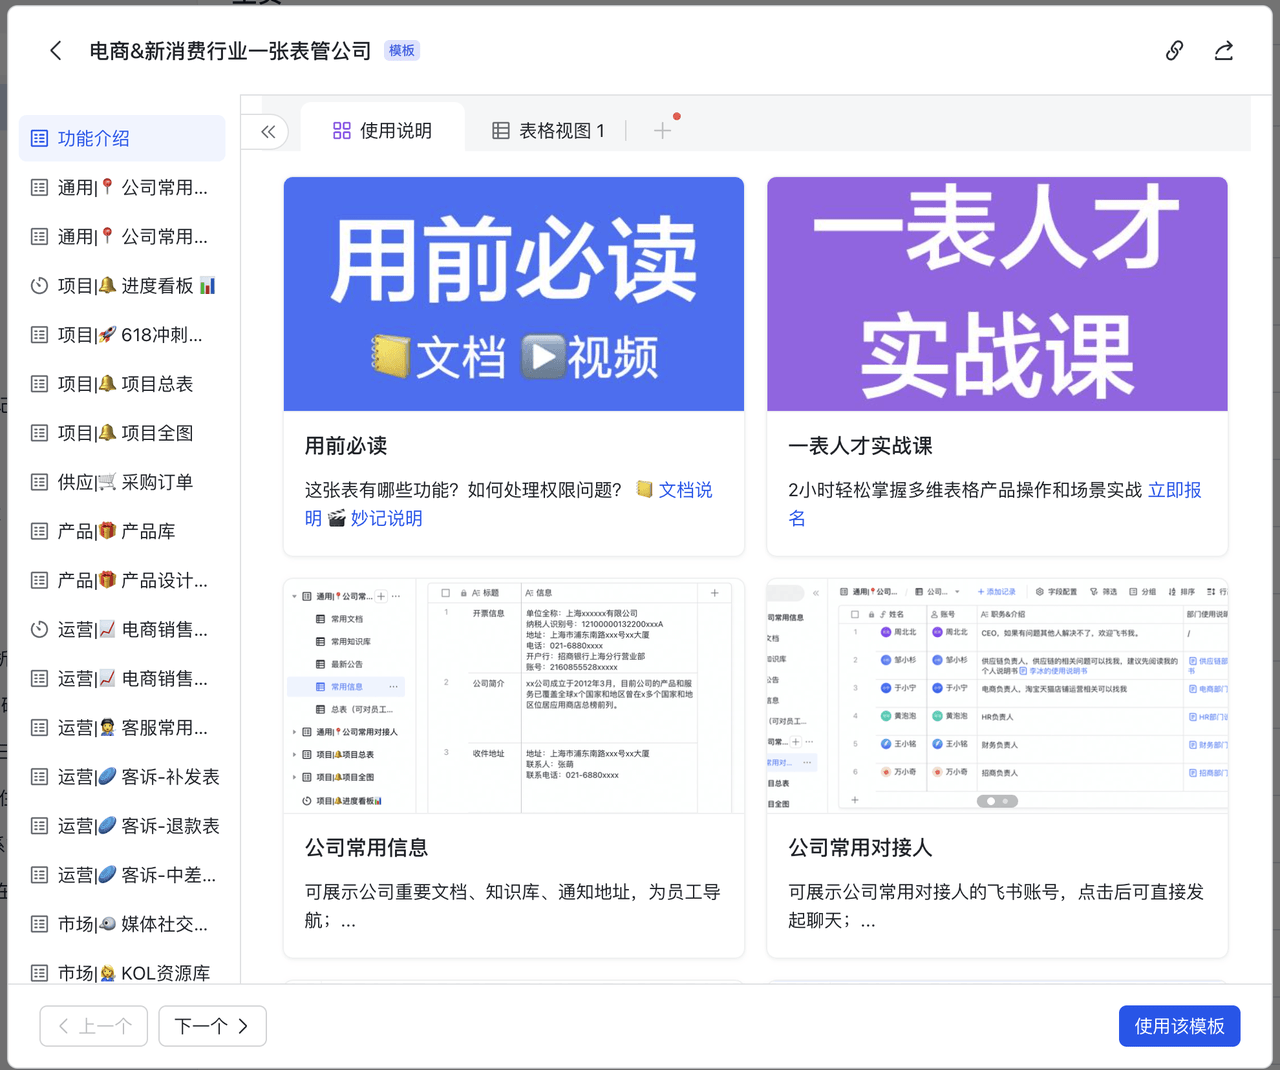This screenshot has height=1070, width=1280.
Task: Click the 立即报名 link
Action: point(1174,490)
